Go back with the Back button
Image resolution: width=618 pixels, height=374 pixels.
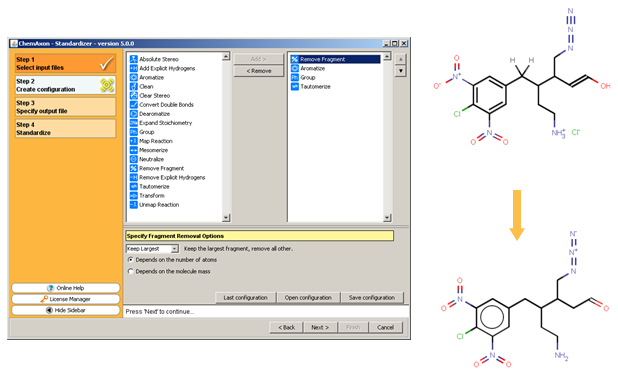point(287,327)
